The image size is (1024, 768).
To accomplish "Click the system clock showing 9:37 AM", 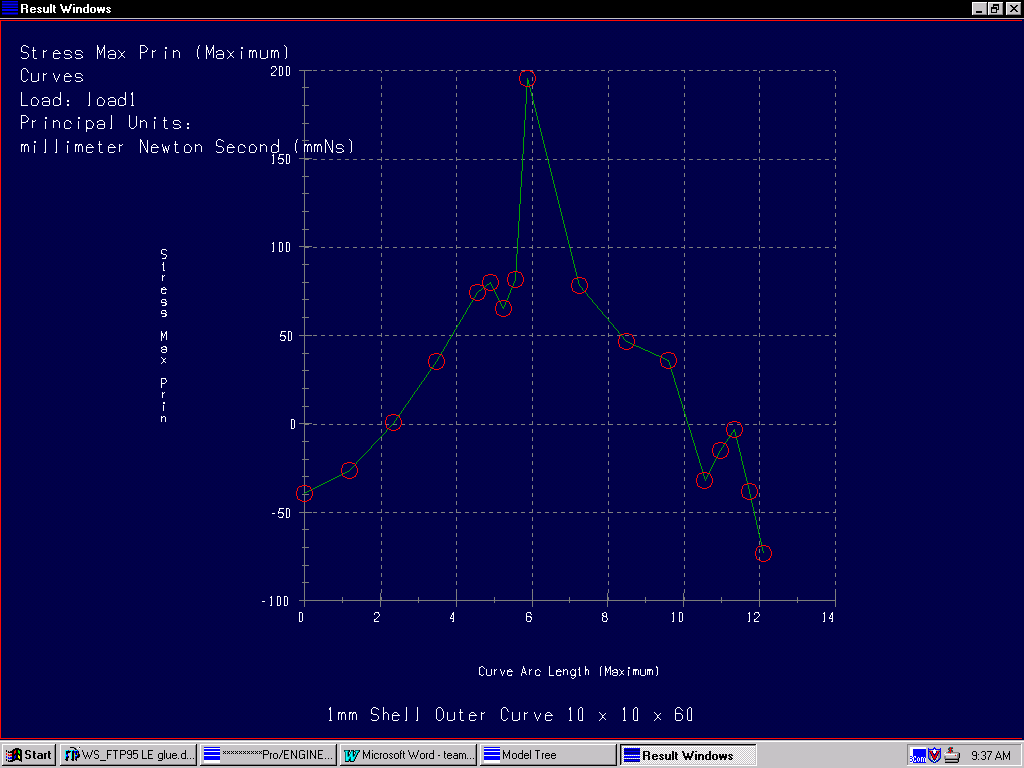I will 991,755.
